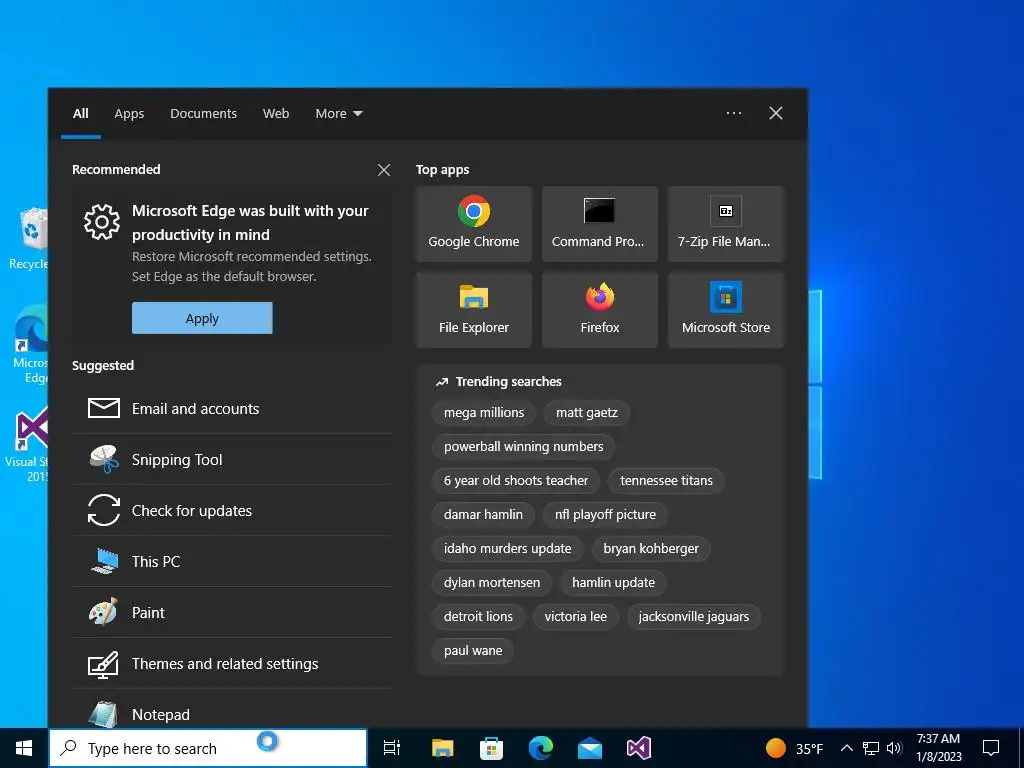Image resolution: width=1024 pixels, height=768 pixels.
Task: Search idaho murders update
Action: (x=507, y=549)
